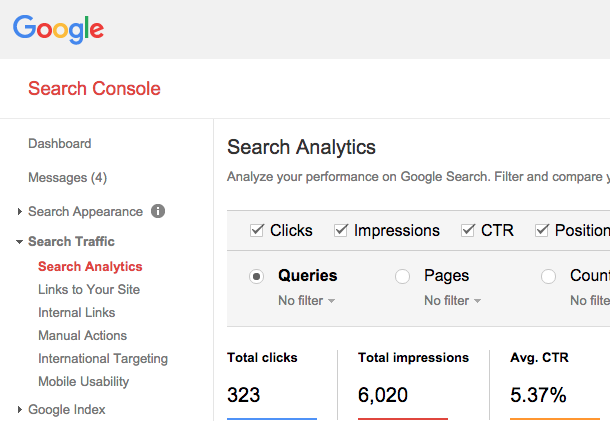Toggle the CTR checkbox
This screenshot has height=421, width=610.
tap(468, 230)
